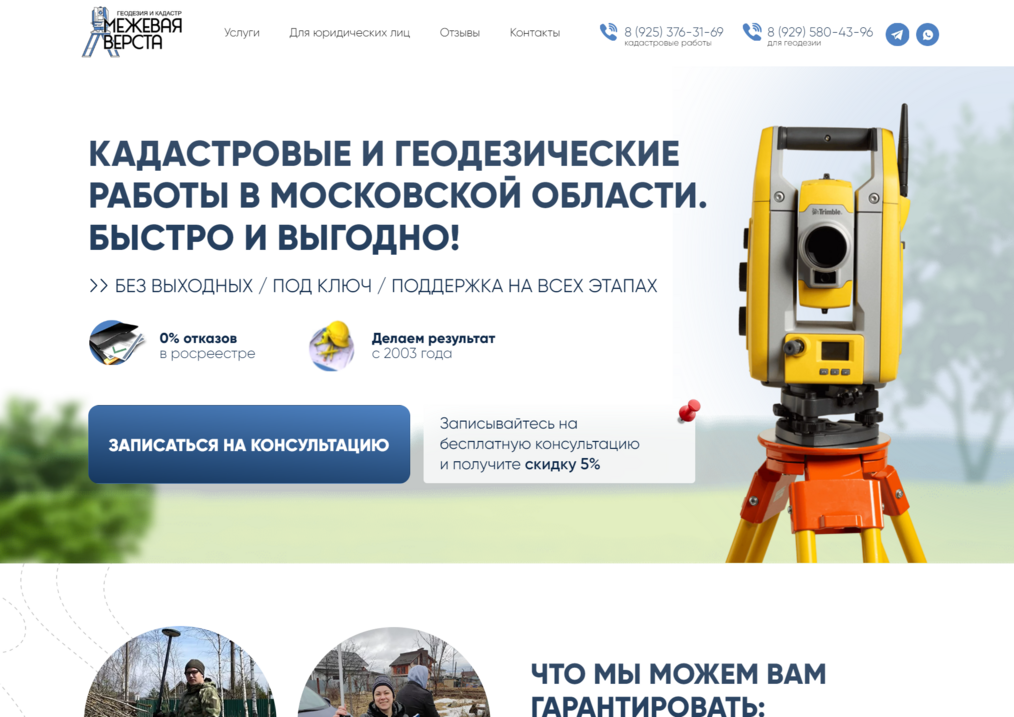Open the WhatsApp chat icon

click(x=927, y=34)
